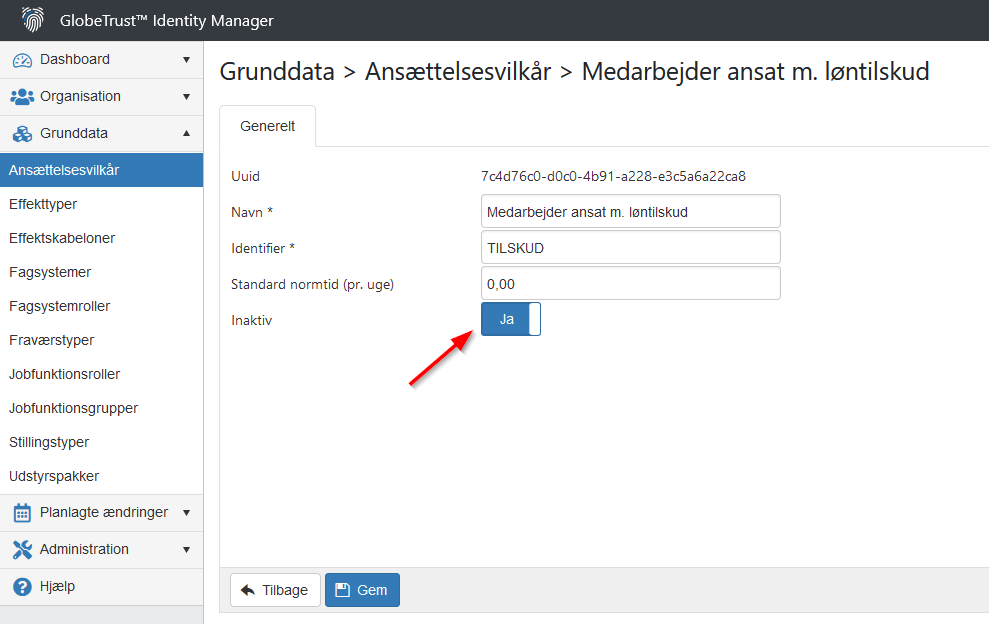The height and width of the screenshot is (624, 989).
Task: Click the GlobeTrust fingerprint logo icon
Action: coord(32,20)
